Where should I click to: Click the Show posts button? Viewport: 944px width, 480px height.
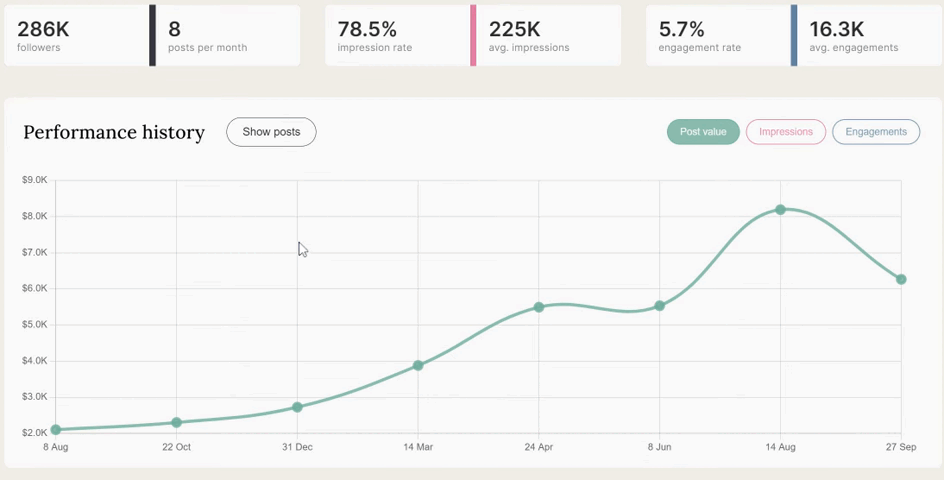(x=271, y=132)
